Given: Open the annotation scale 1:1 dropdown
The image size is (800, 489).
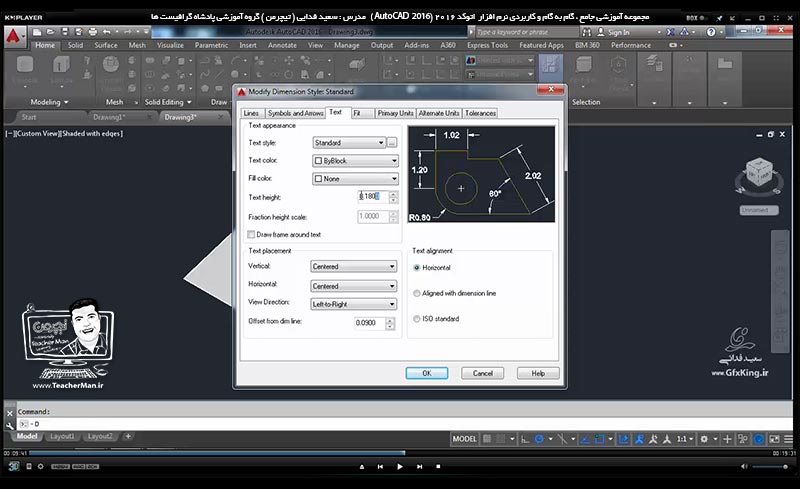Looking at the screenshot, I should pyautogui.click(x=685, y=438).
